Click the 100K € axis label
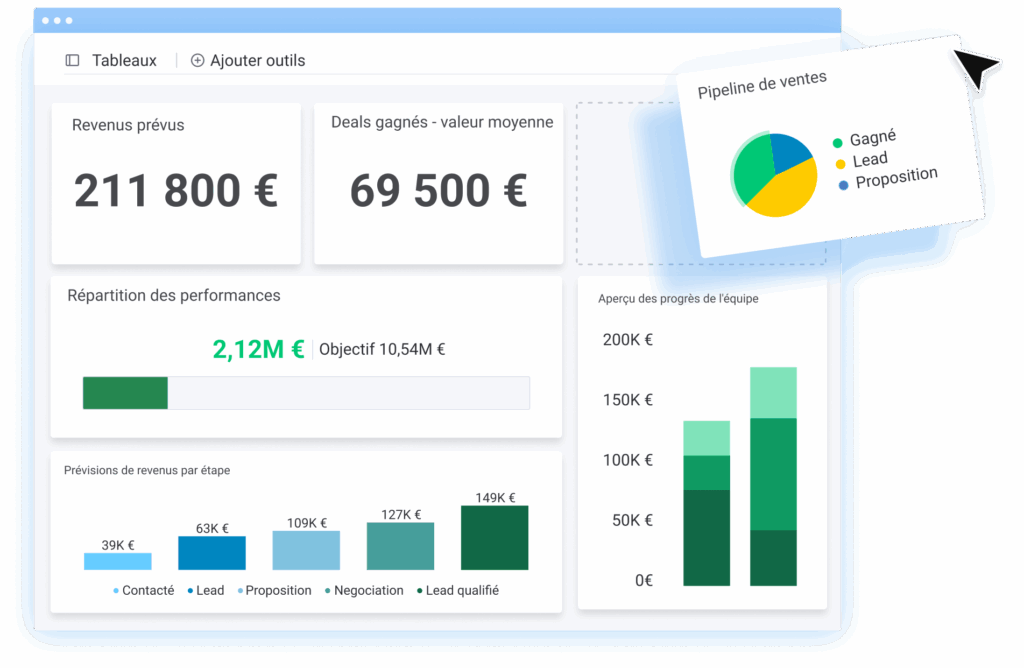 pos(628,460)
